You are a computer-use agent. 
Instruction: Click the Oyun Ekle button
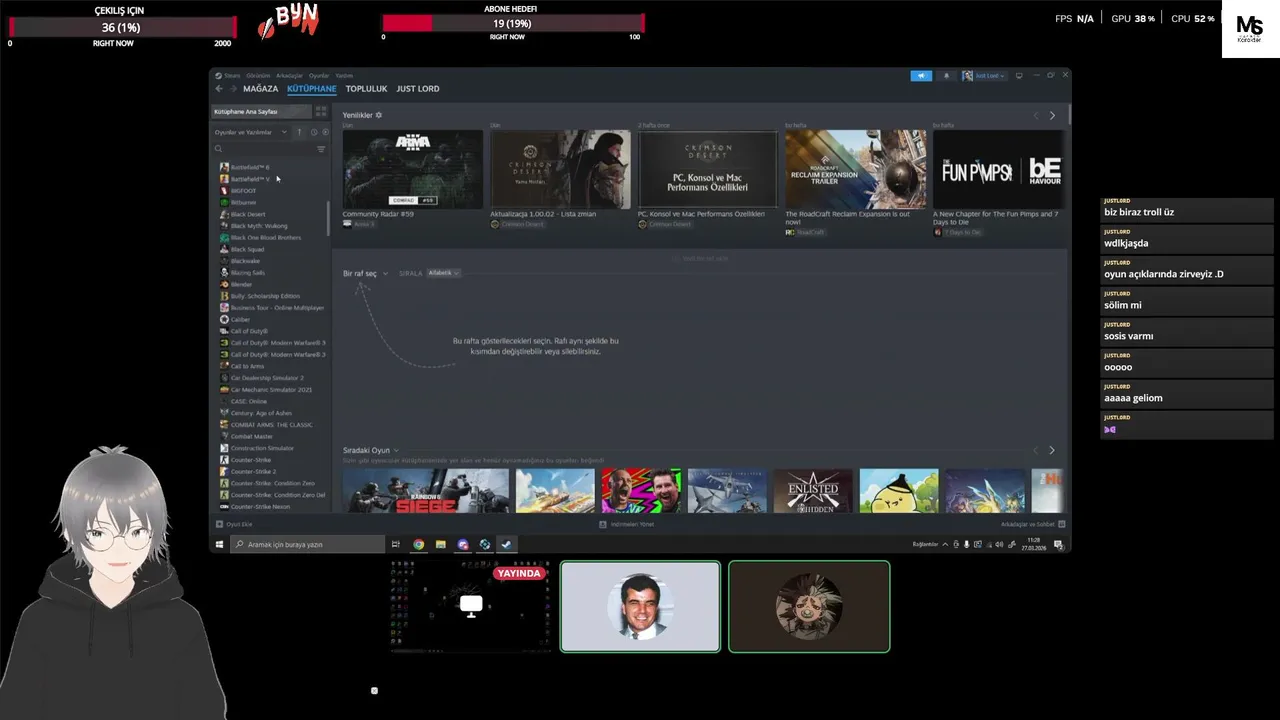pyautogui.click(x=235, y=524)
